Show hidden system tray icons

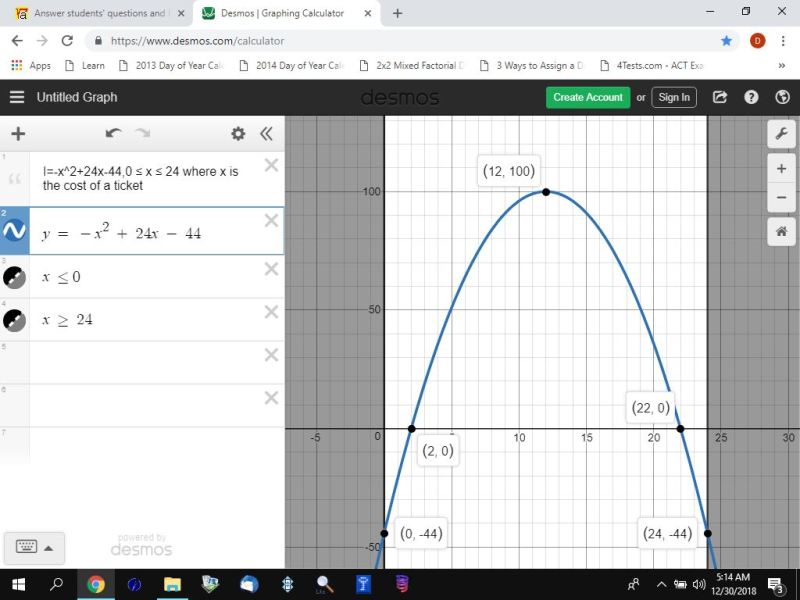tap(661, 585)
